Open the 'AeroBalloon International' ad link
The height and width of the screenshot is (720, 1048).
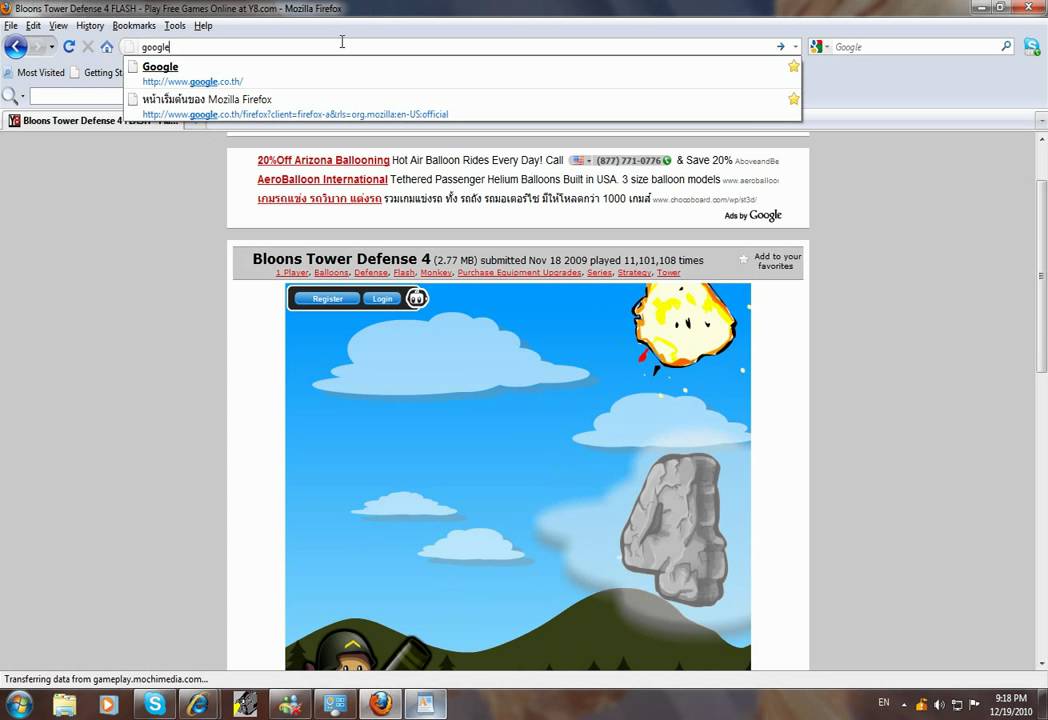pyautogui.click(x=322, y=179)
